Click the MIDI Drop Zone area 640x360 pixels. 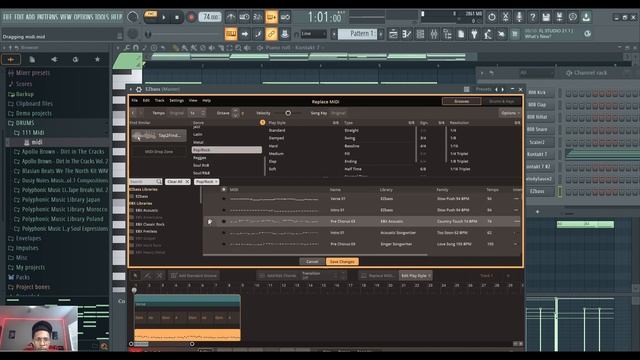[159, 151]
